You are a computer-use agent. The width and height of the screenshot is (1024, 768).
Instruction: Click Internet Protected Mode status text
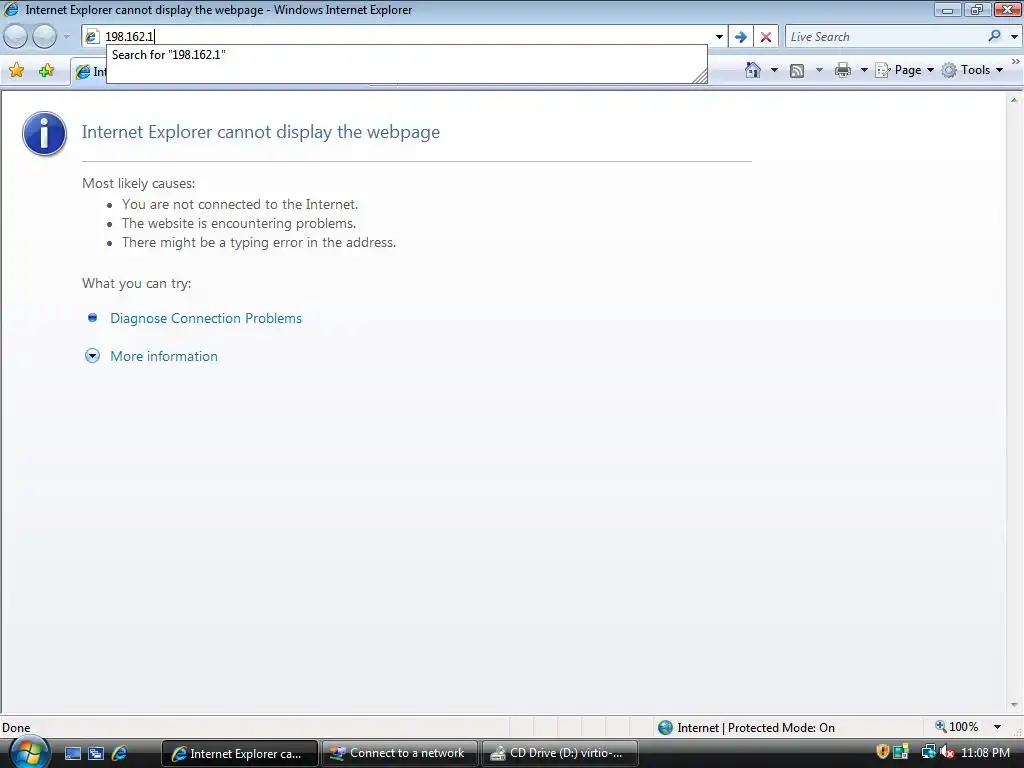pyautogui.click(x=756, y=728)
